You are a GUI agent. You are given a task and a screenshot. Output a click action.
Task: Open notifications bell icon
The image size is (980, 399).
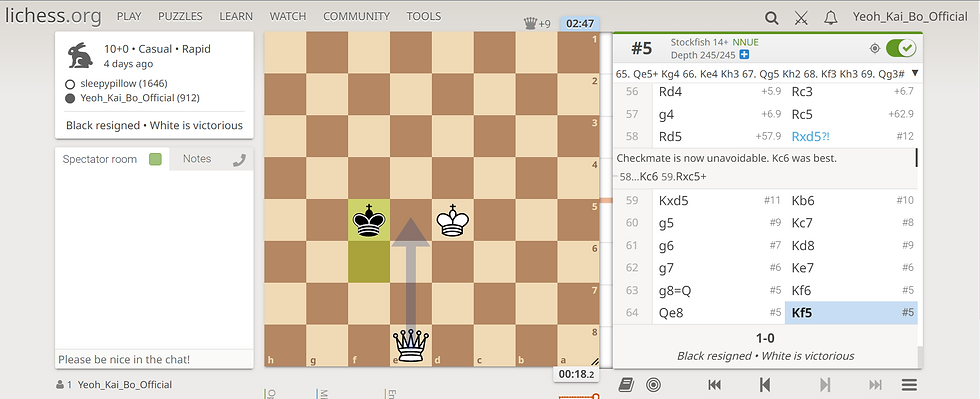tap(831, 18)
